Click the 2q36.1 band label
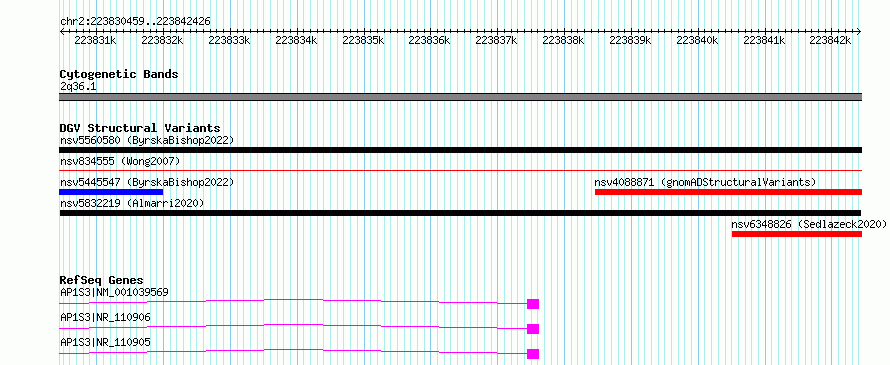The image size is (890, 365). 78,86
